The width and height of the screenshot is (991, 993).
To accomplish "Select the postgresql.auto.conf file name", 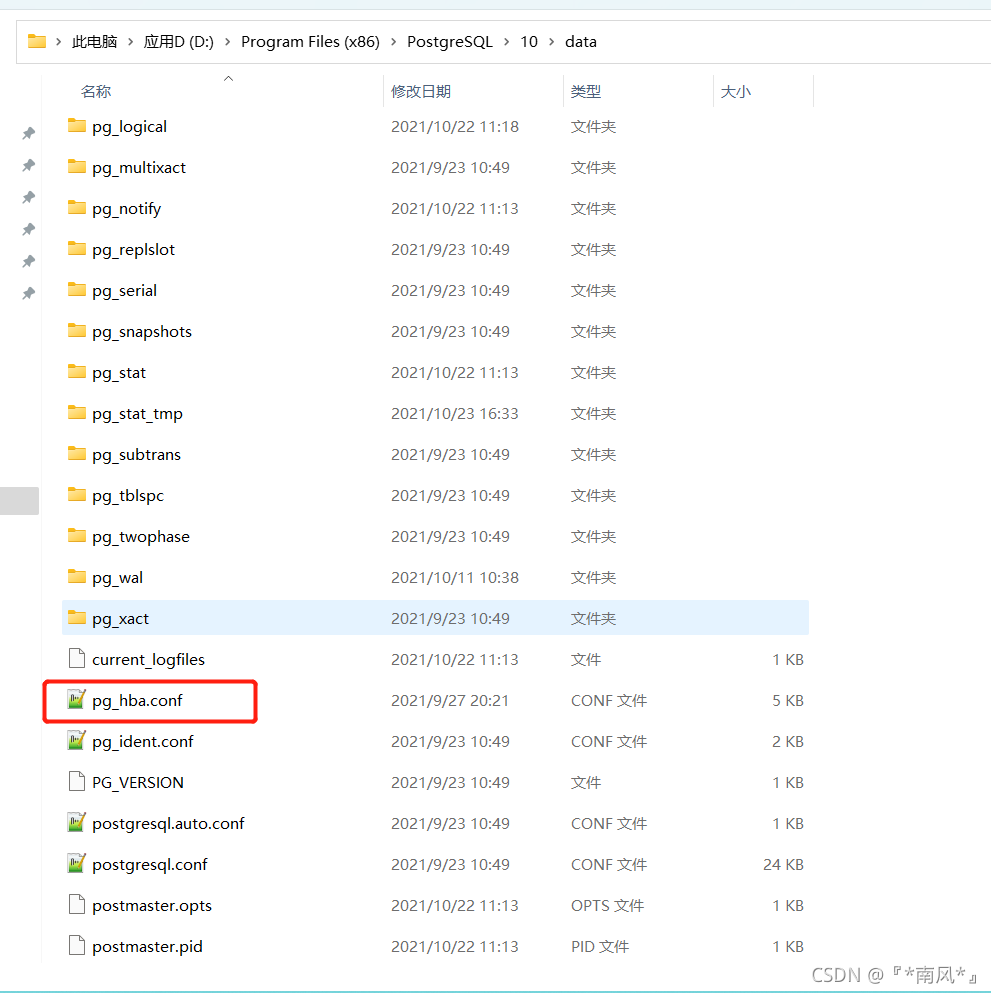I will tap(168, 823).
